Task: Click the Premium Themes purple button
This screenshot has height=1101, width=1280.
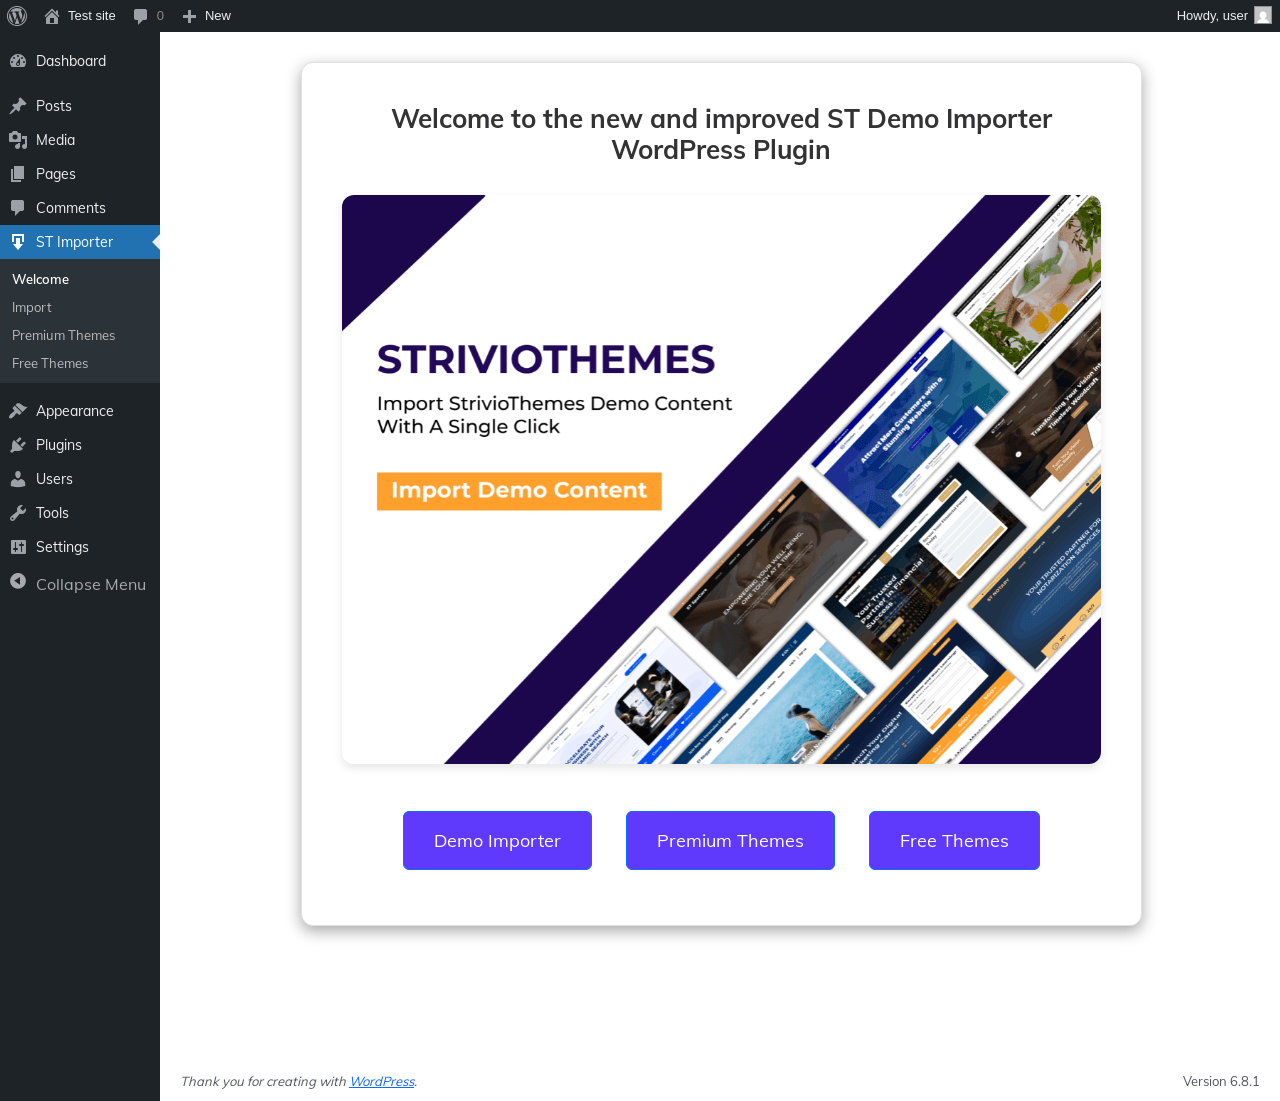Action: pyautogui.click(x=730, y=841)
